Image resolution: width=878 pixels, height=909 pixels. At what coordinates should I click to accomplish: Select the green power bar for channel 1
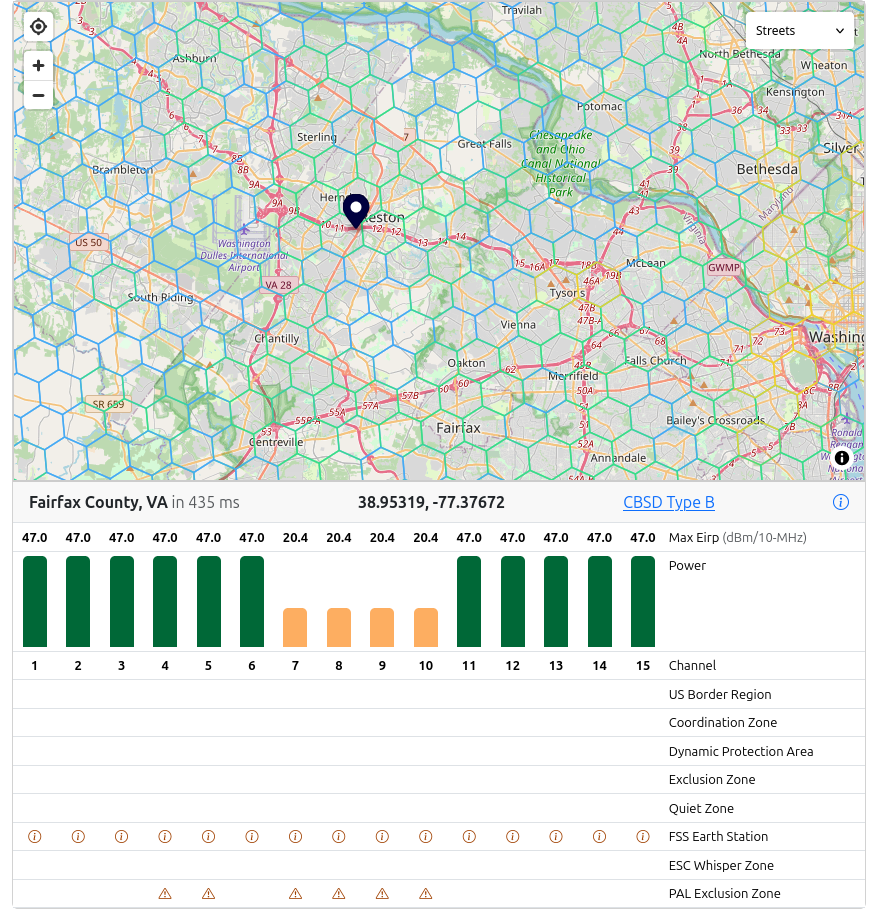(34, 600)
